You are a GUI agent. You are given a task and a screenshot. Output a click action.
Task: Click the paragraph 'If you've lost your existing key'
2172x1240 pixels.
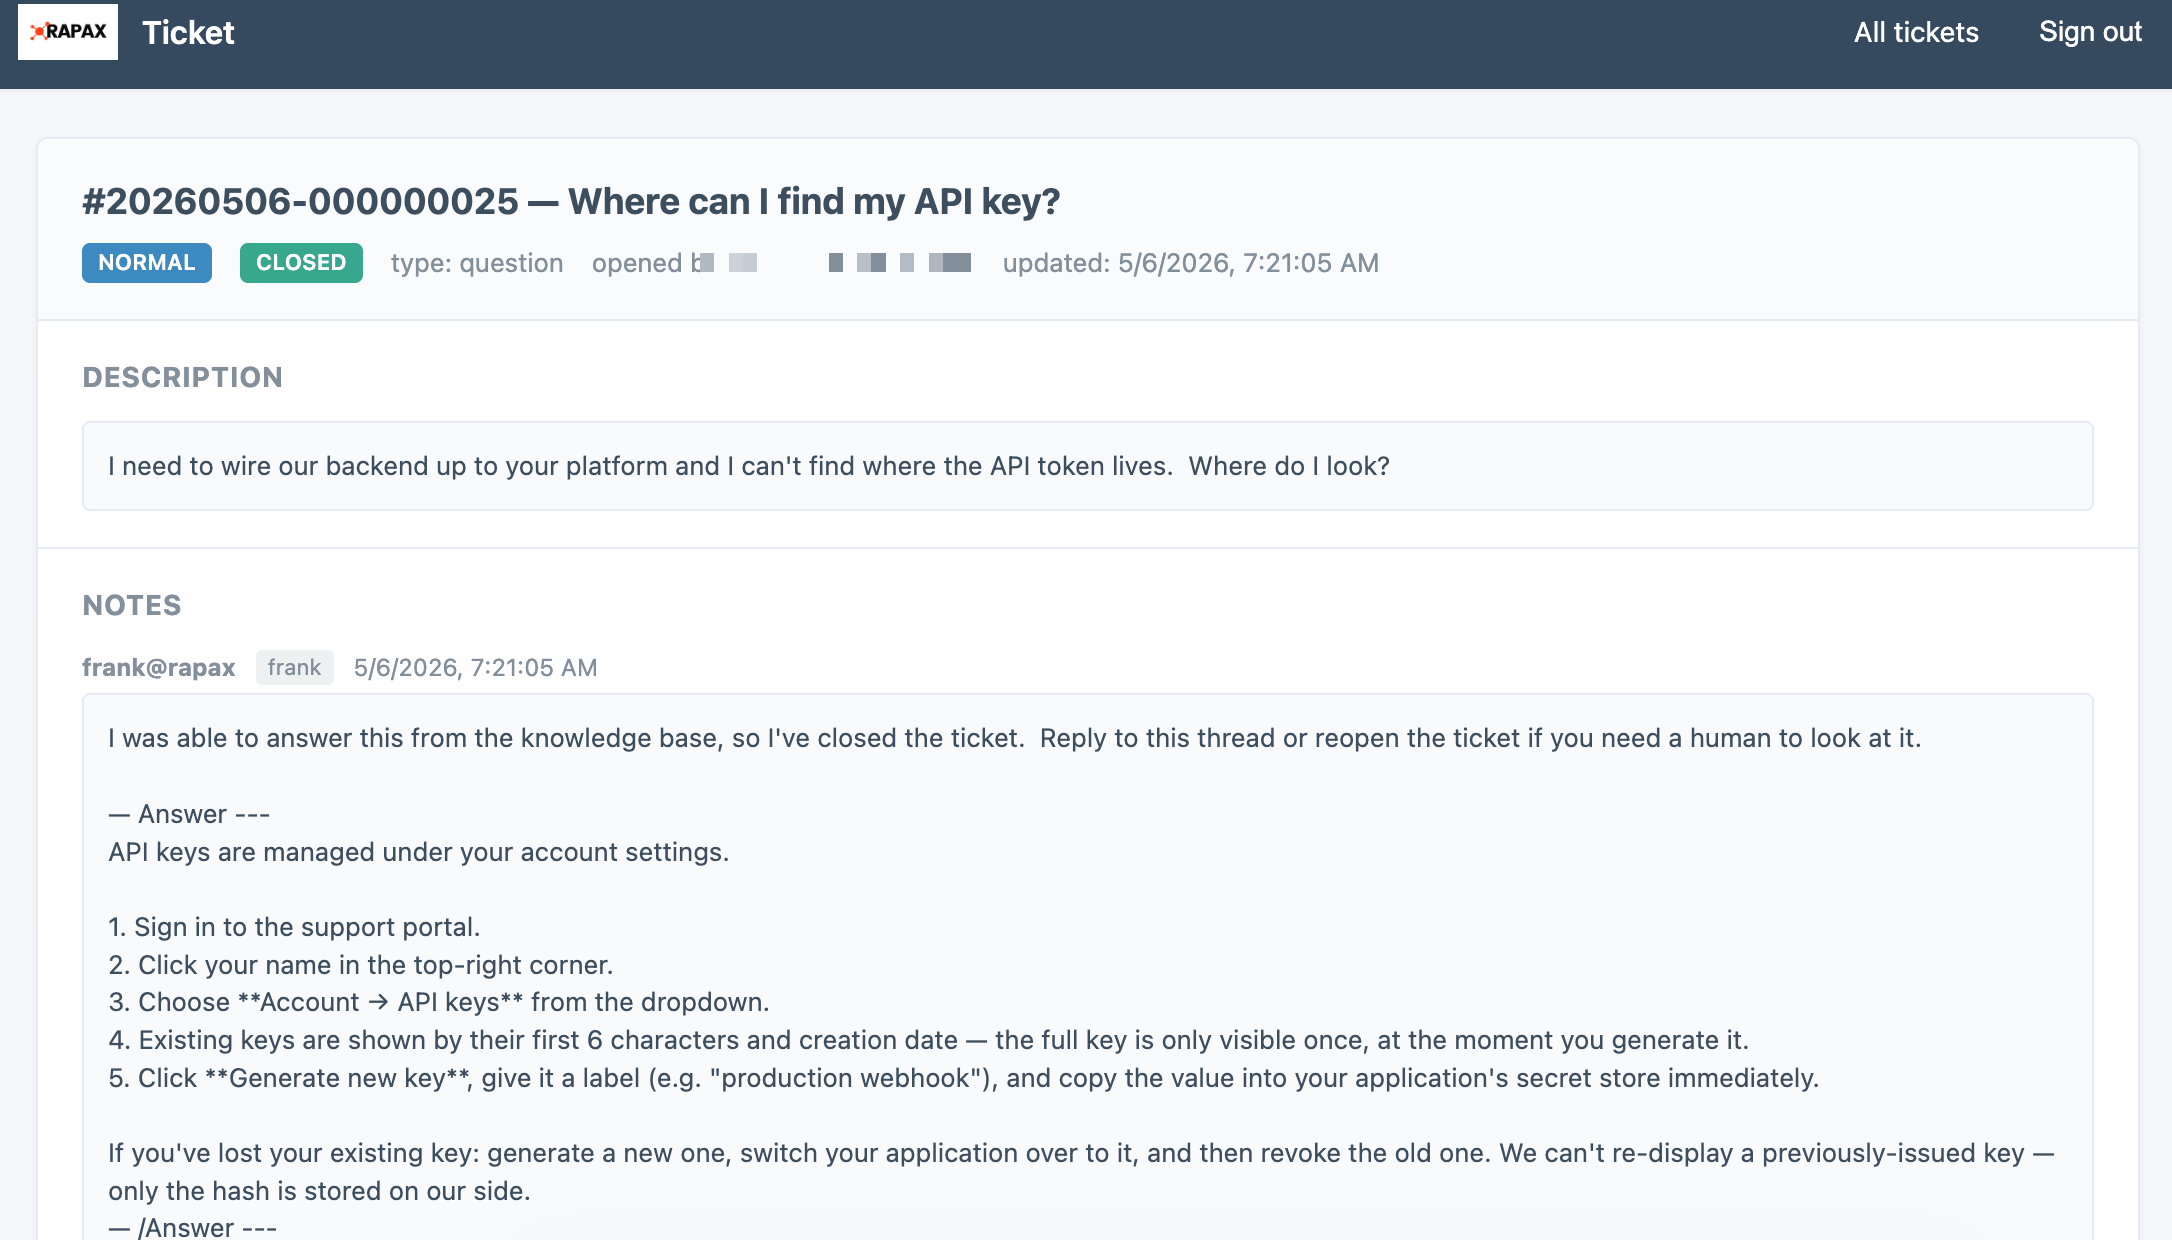coord(1081,1172)
